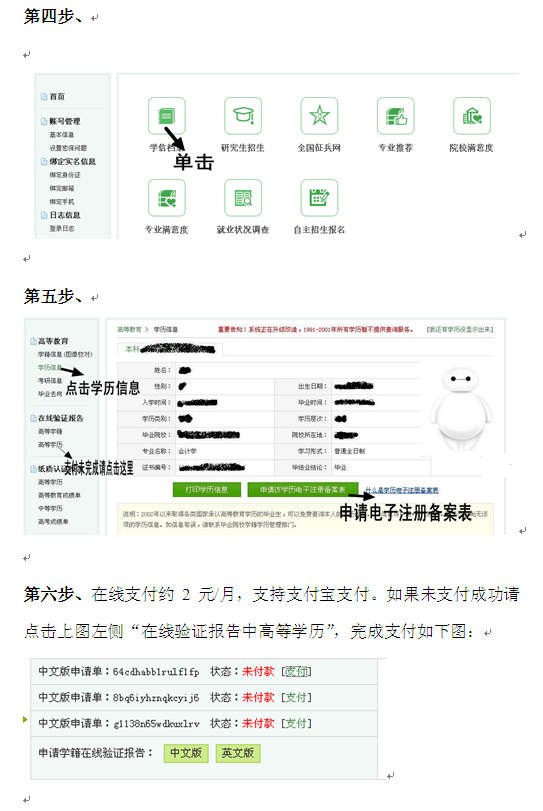The height and width of the screenshot is (811, 543).
Task: Select 账号管理 in the sidebar
Action: [x=65, y=122]
